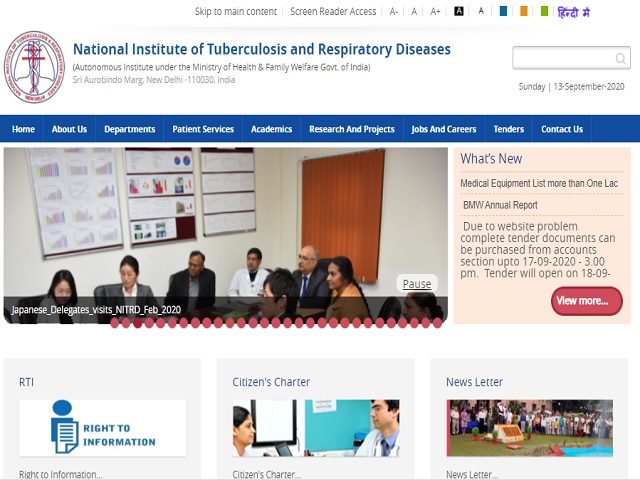640x480 pixels.
Task: Open the Tenders menu
Action: [509, 129]
